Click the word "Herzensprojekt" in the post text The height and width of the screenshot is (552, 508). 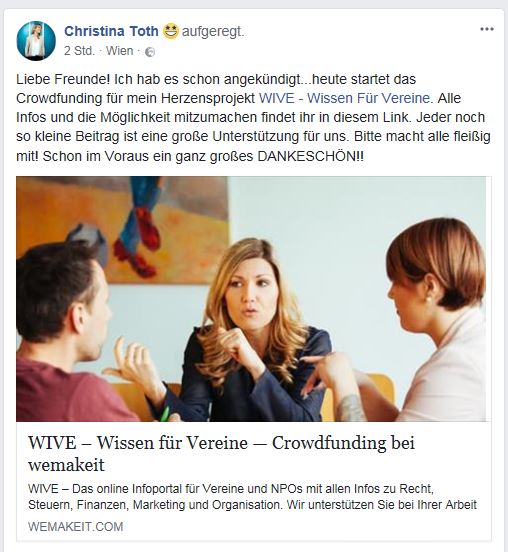(x=208, y=98)
